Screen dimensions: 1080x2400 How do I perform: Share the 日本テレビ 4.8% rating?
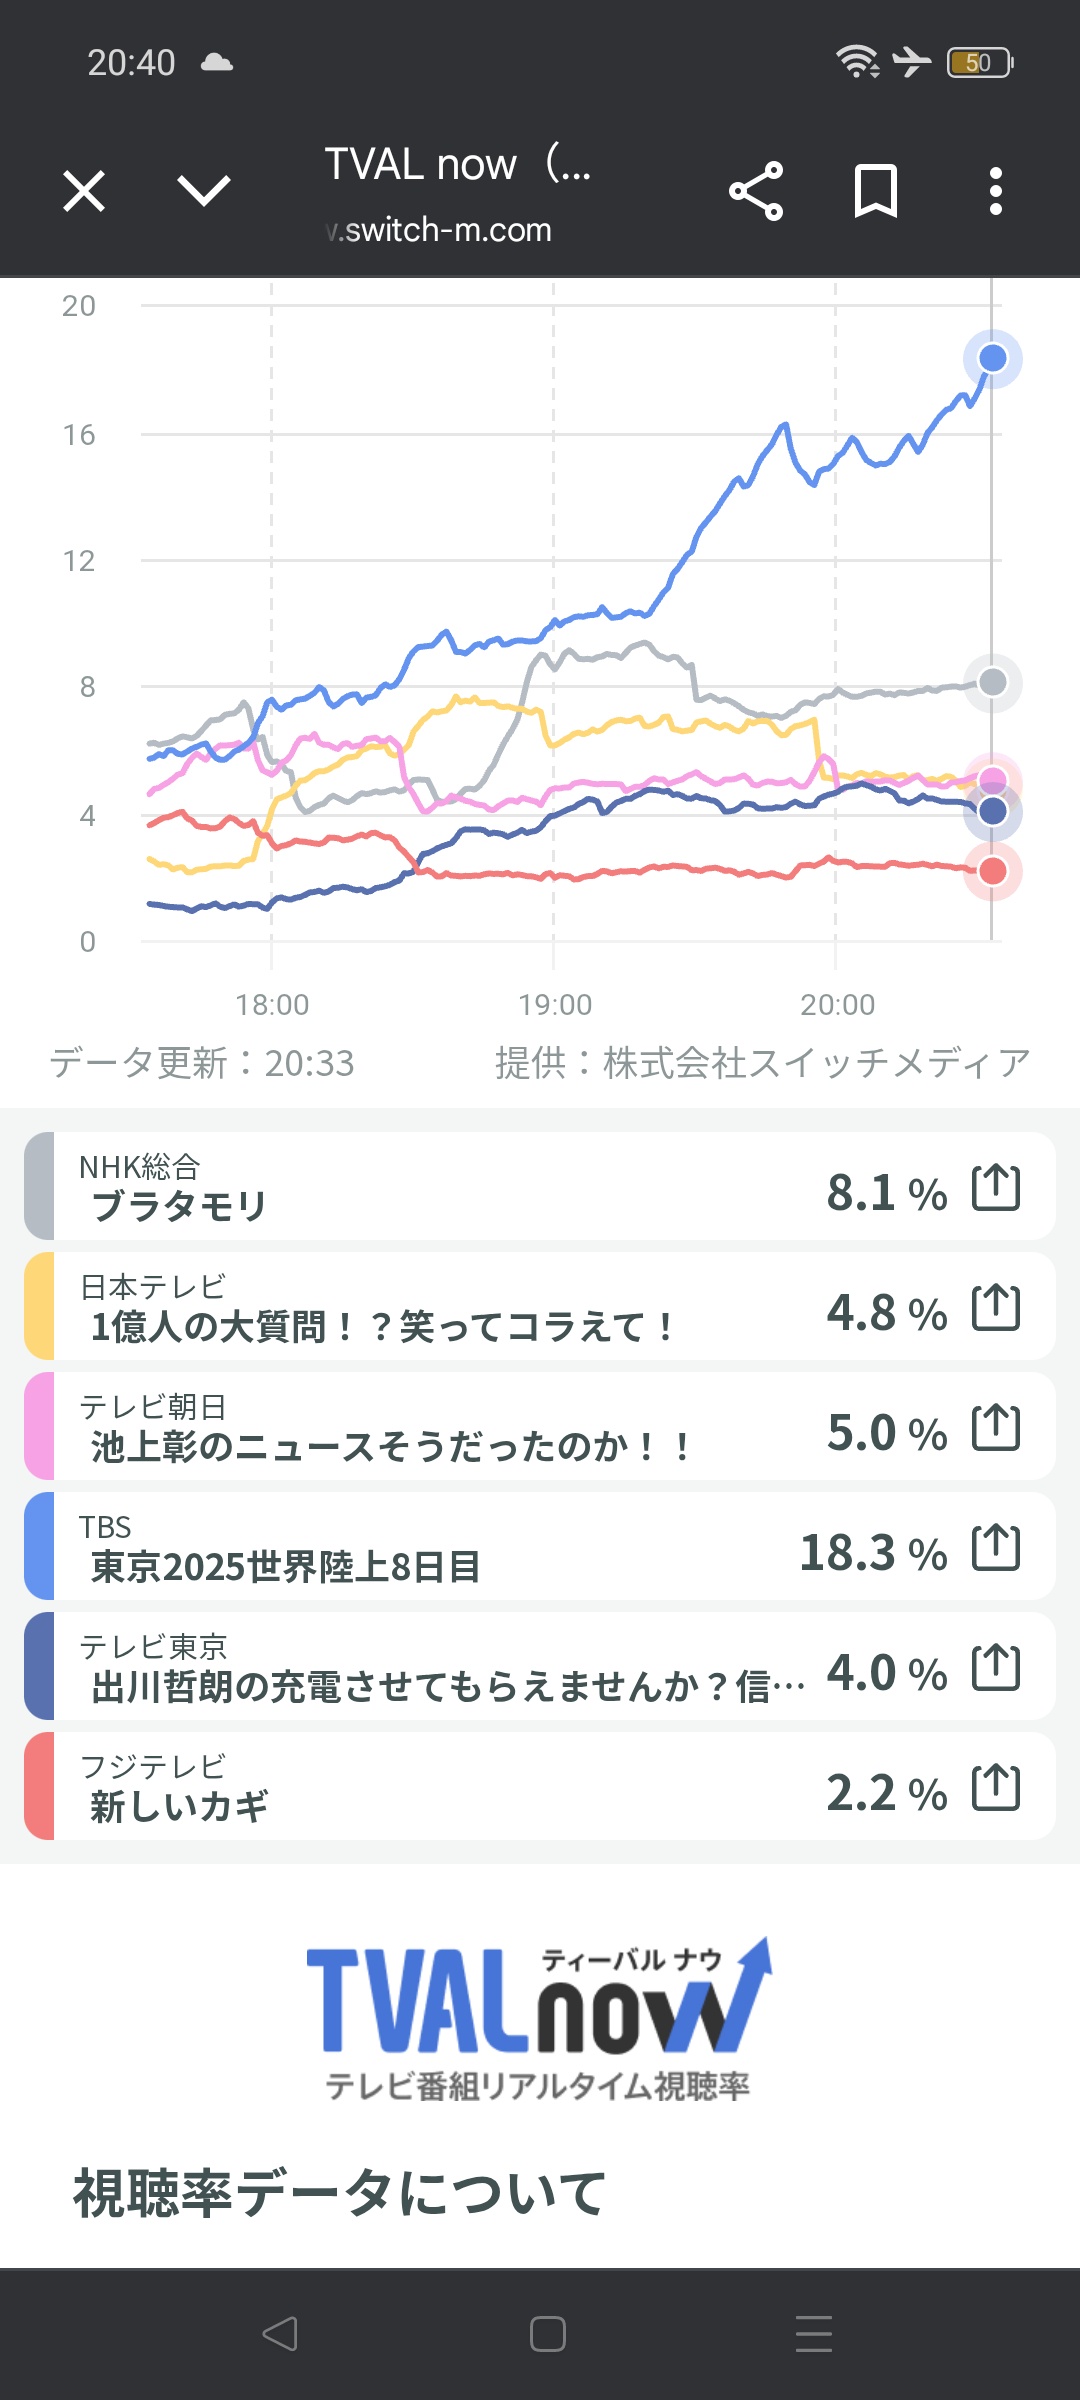[996, 1308]
